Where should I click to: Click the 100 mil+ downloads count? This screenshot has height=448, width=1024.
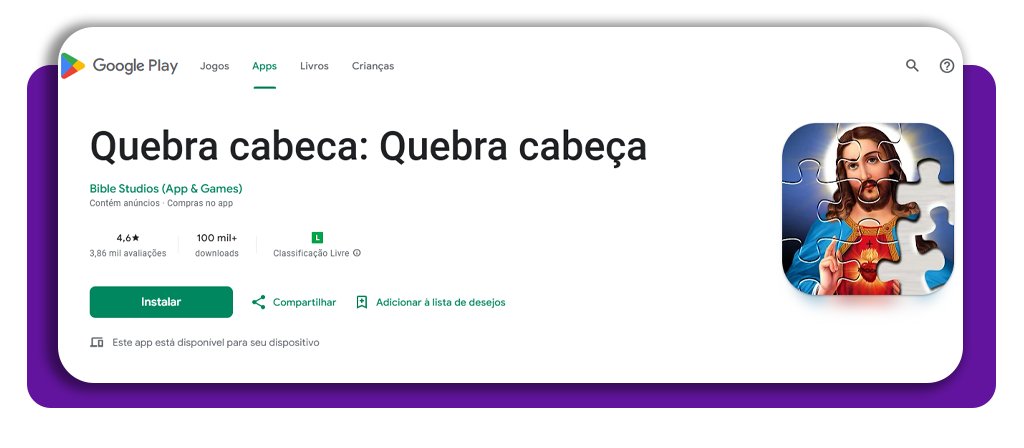click(x=217, y=238)
